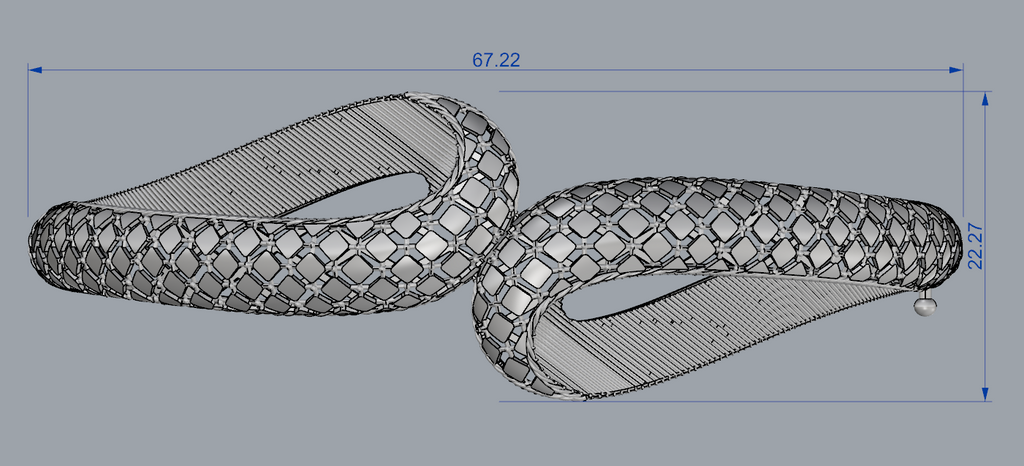Click the 67.22 width dimension text
The width and height of the screenshot is (1024, 466).
(496, 60)
